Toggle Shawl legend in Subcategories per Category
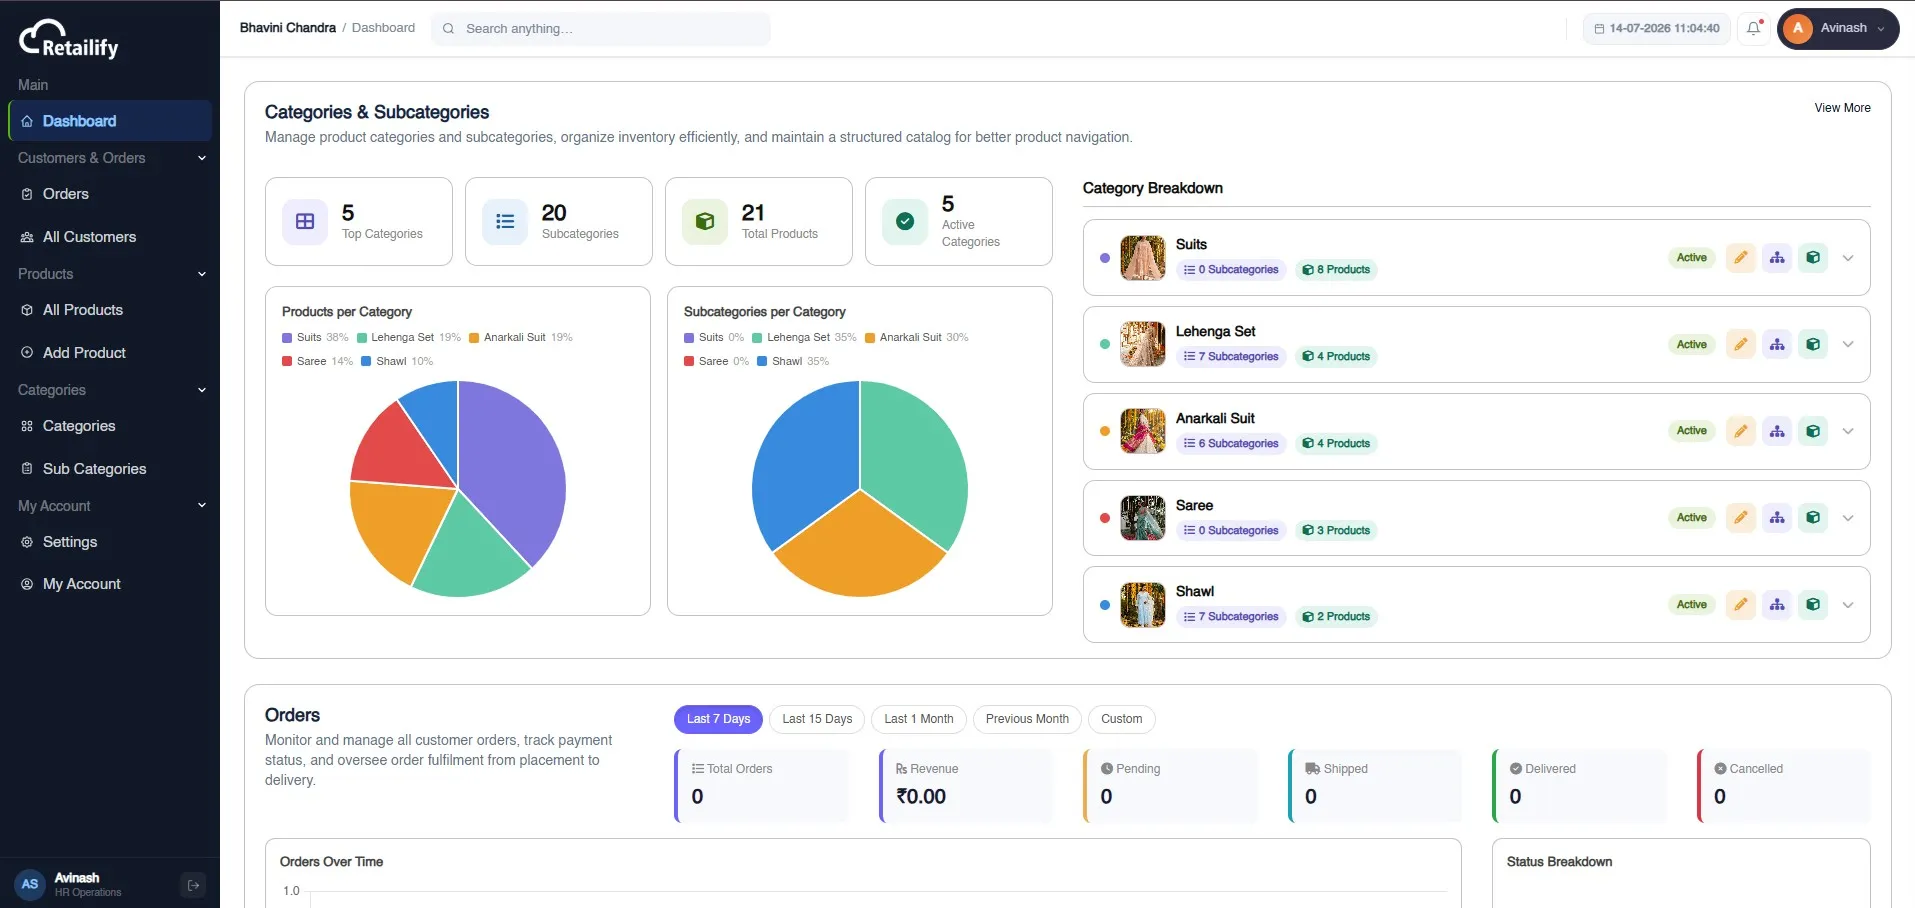This screenshot has height=908, width=1915. [793, 361]
